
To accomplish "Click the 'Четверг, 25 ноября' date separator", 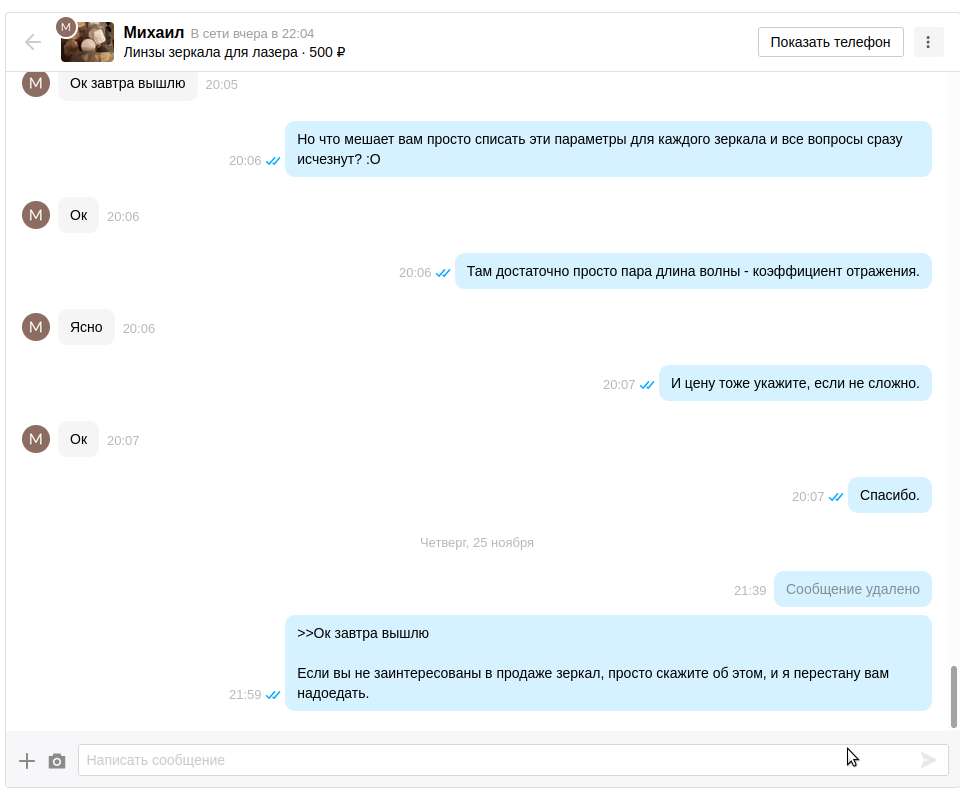I will [x=476, y=543].
